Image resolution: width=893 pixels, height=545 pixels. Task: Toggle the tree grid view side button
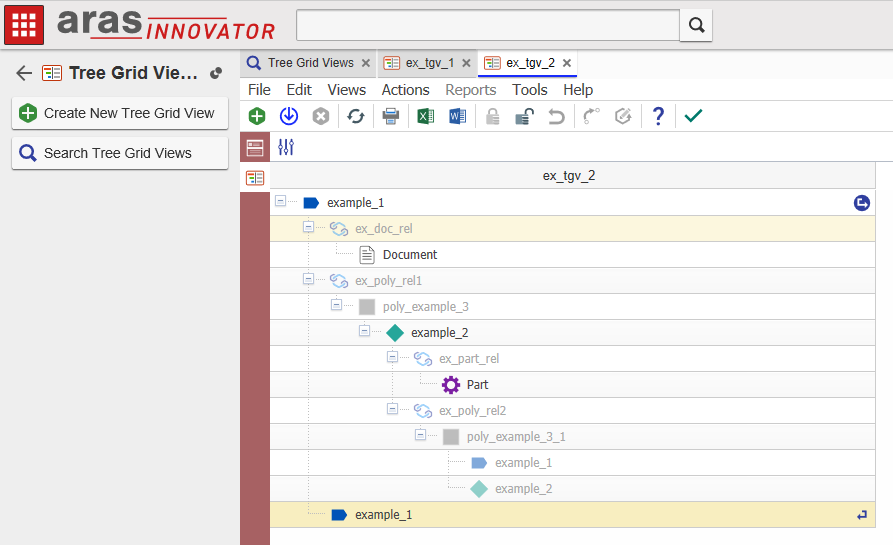tap(255, 177)
